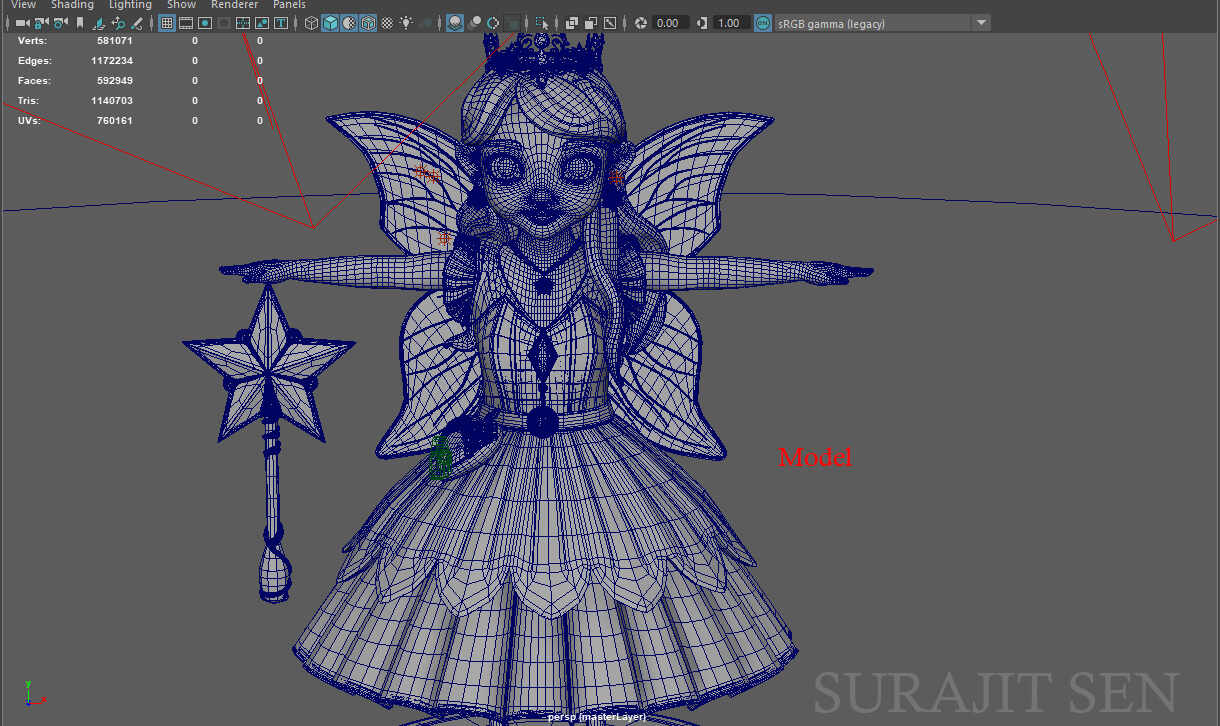Open the Lighting menu
This screenshot has width=1220, height=726.
[130, 5]
